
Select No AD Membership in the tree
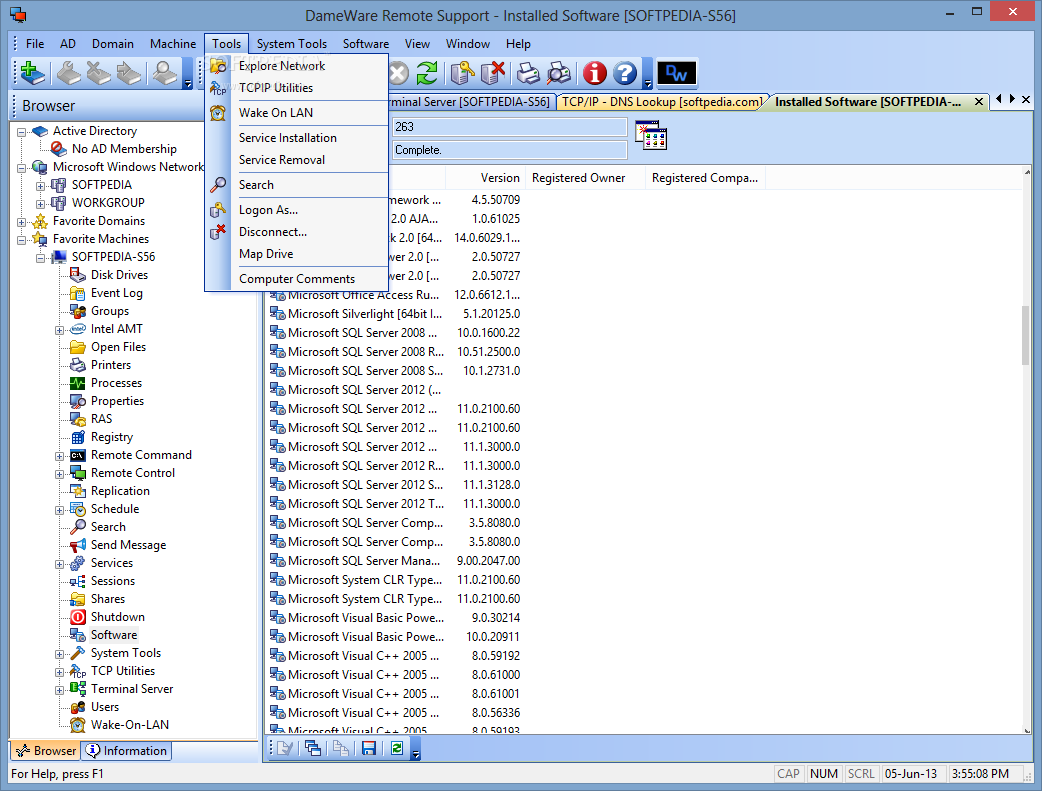point(124,149)
